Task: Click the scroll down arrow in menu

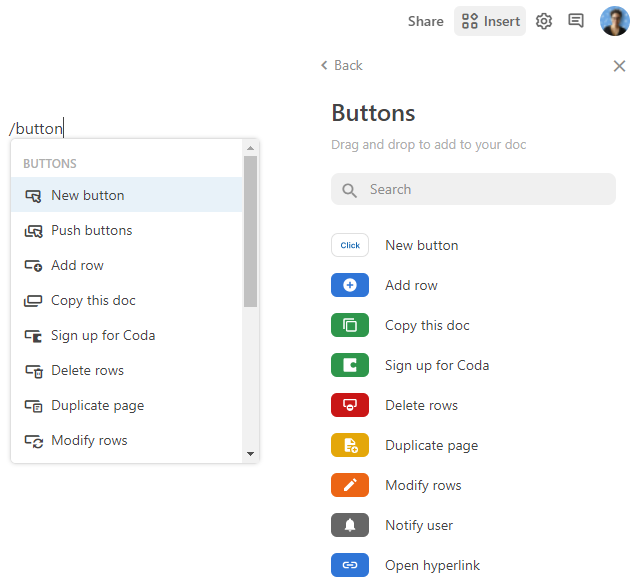Action: (250, 454)
